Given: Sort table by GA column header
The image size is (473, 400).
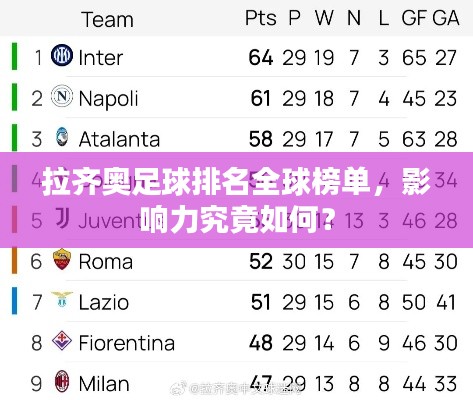Looking at the screenshot, I should coord(446,18).
